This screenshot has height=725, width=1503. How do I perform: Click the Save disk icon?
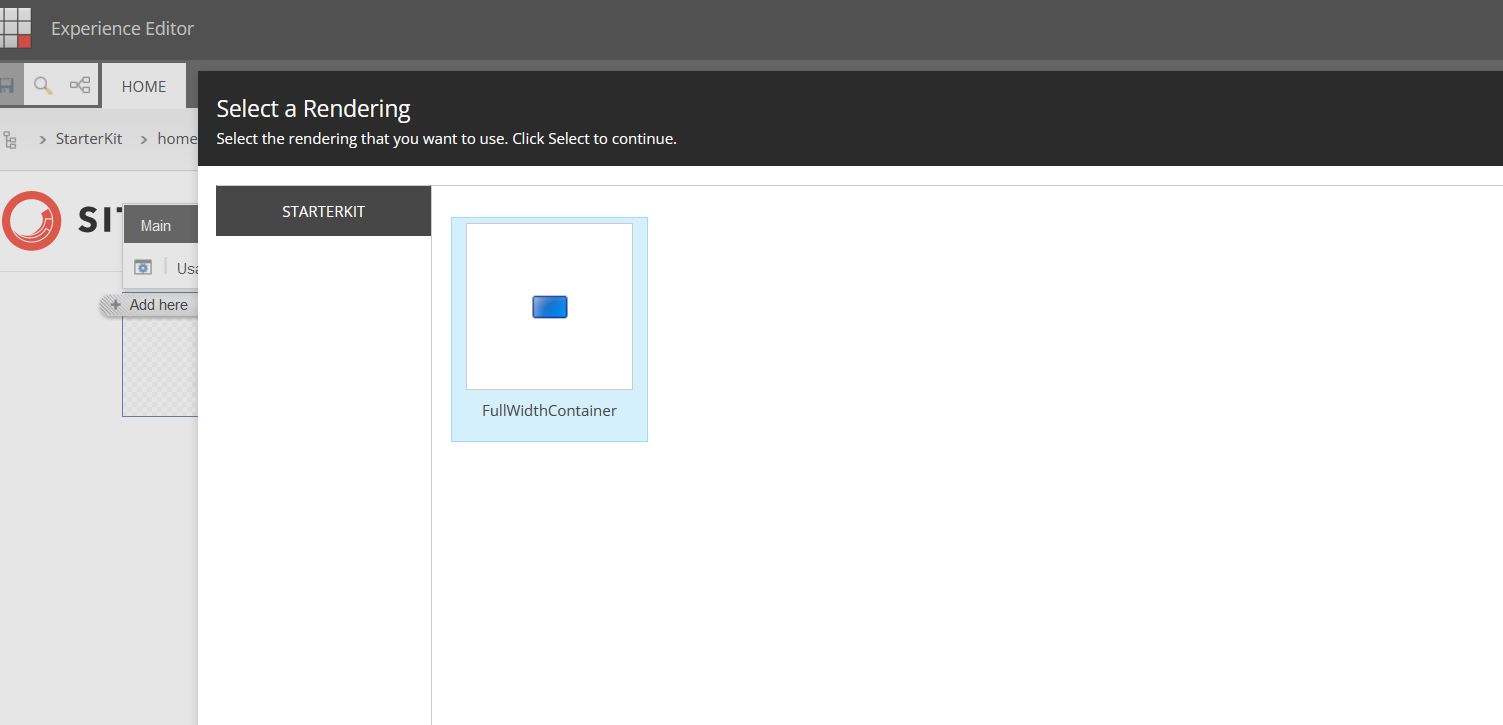(x=7, y=86)
